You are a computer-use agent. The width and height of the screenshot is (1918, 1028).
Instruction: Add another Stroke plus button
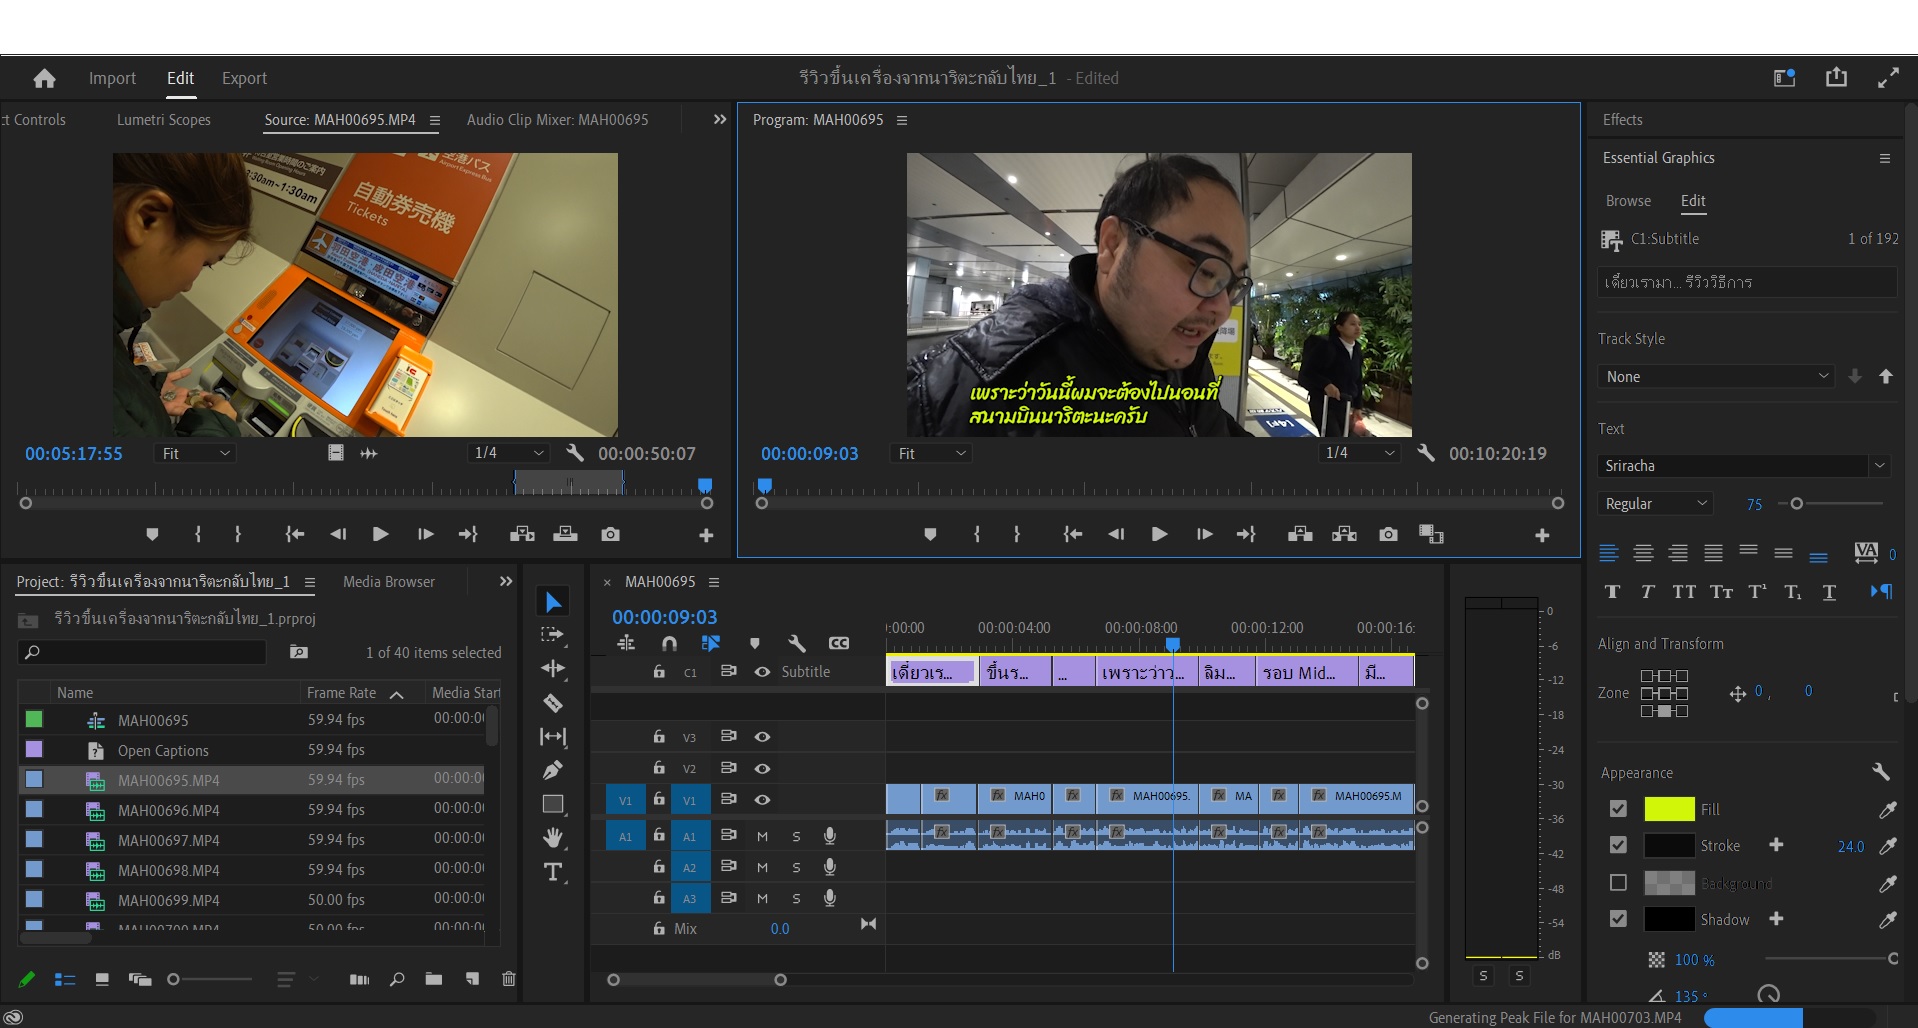1776,845
